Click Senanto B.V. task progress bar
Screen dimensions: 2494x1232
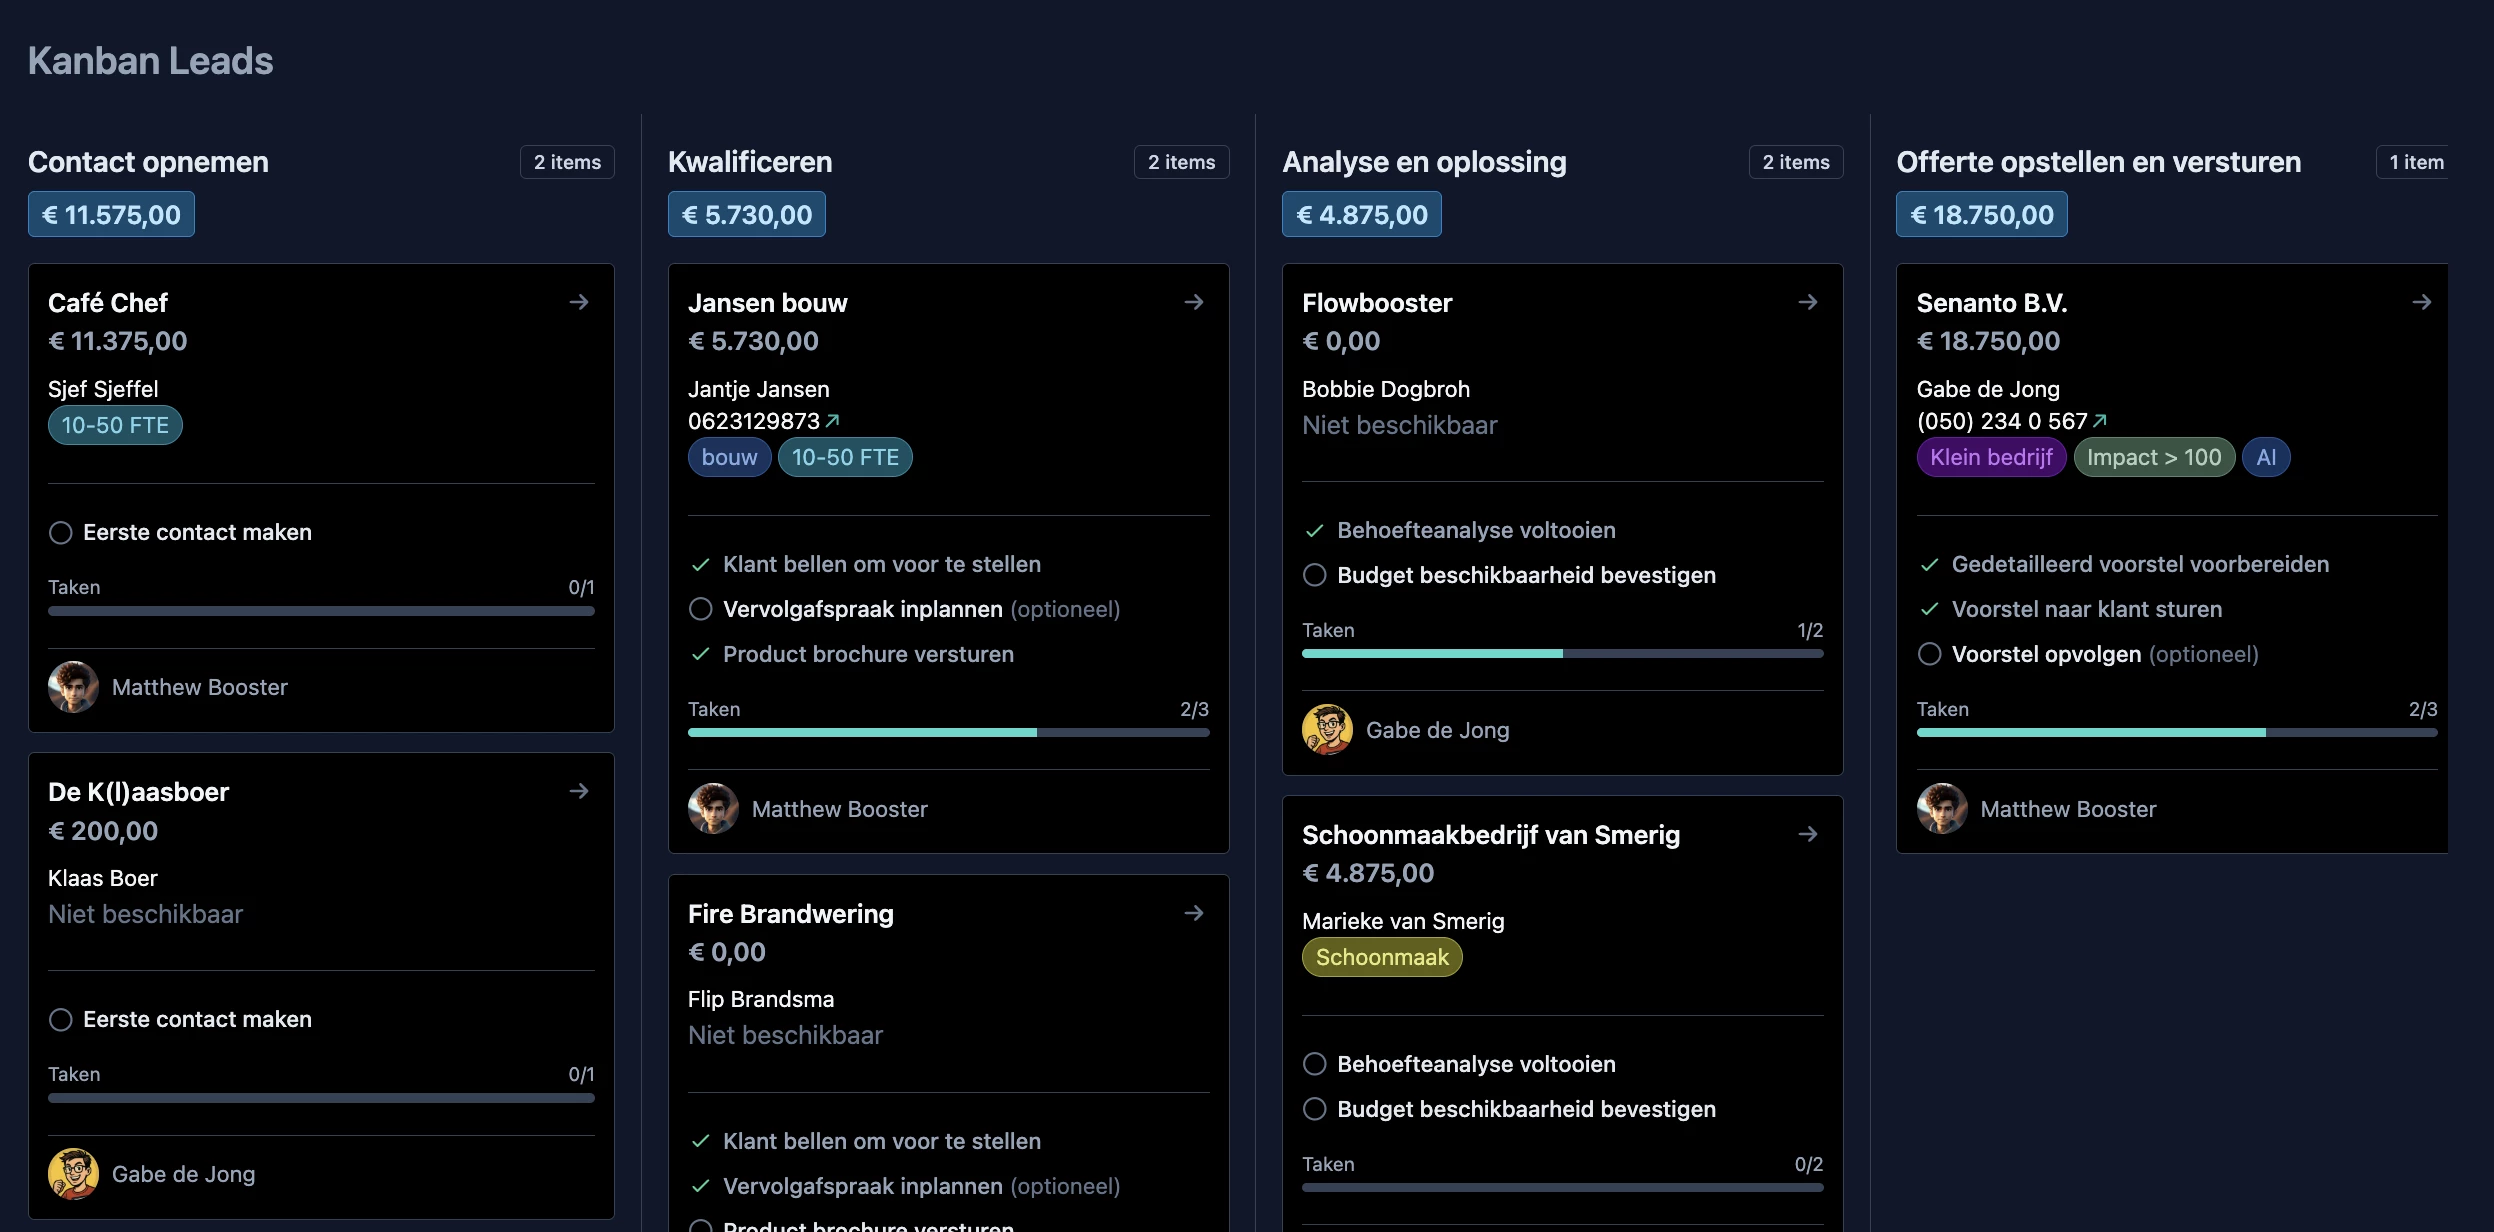point(2177,733)
